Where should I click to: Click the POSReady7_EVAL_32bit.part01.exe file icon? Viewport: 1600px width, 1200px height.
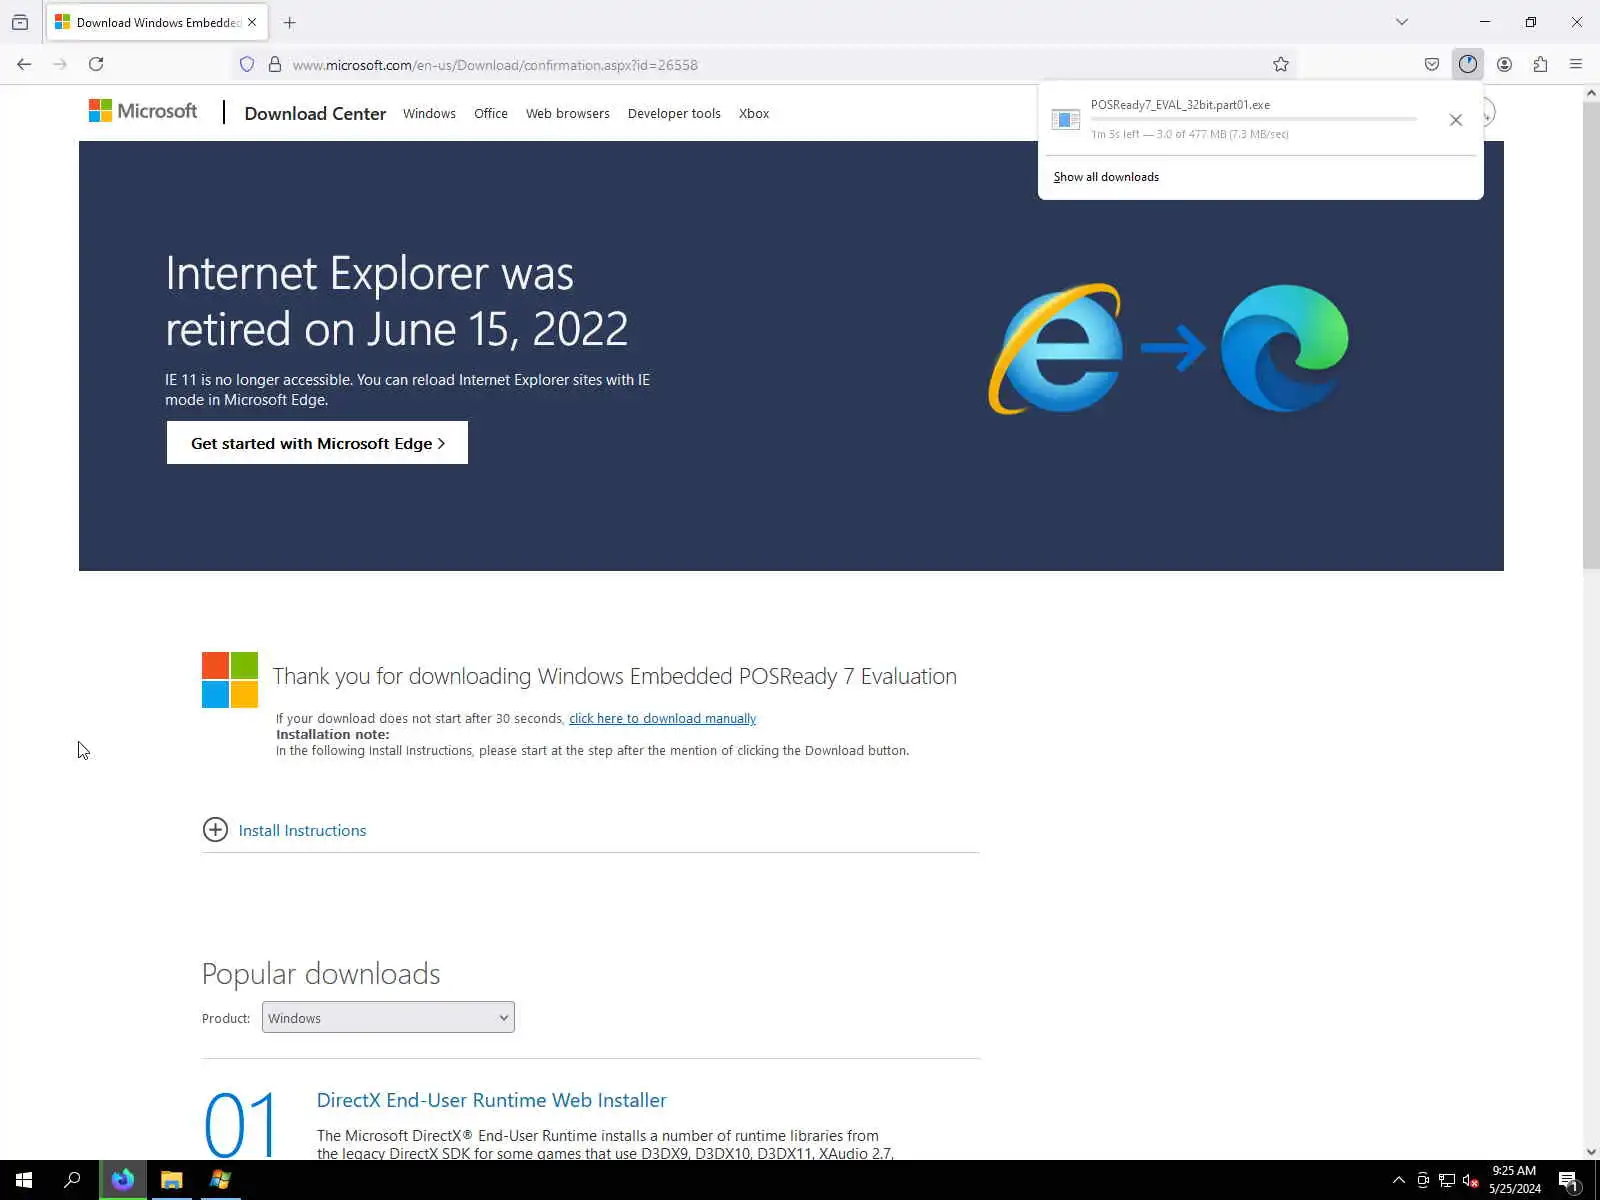[x=1066, y=119]
